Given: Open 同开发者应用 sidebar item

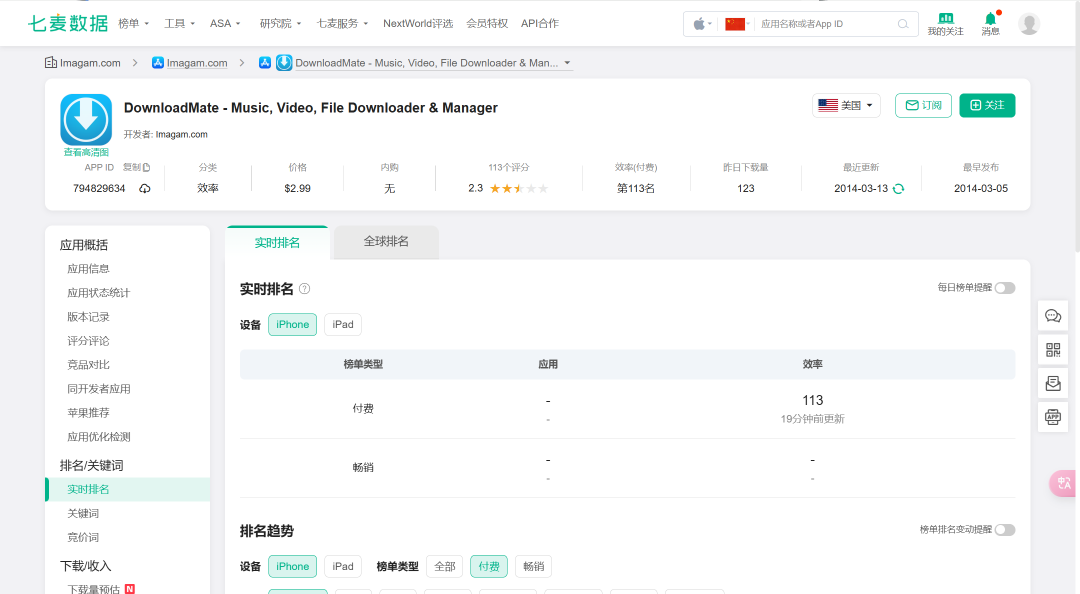Looking at the screenshot, I should tap(98, 389).
